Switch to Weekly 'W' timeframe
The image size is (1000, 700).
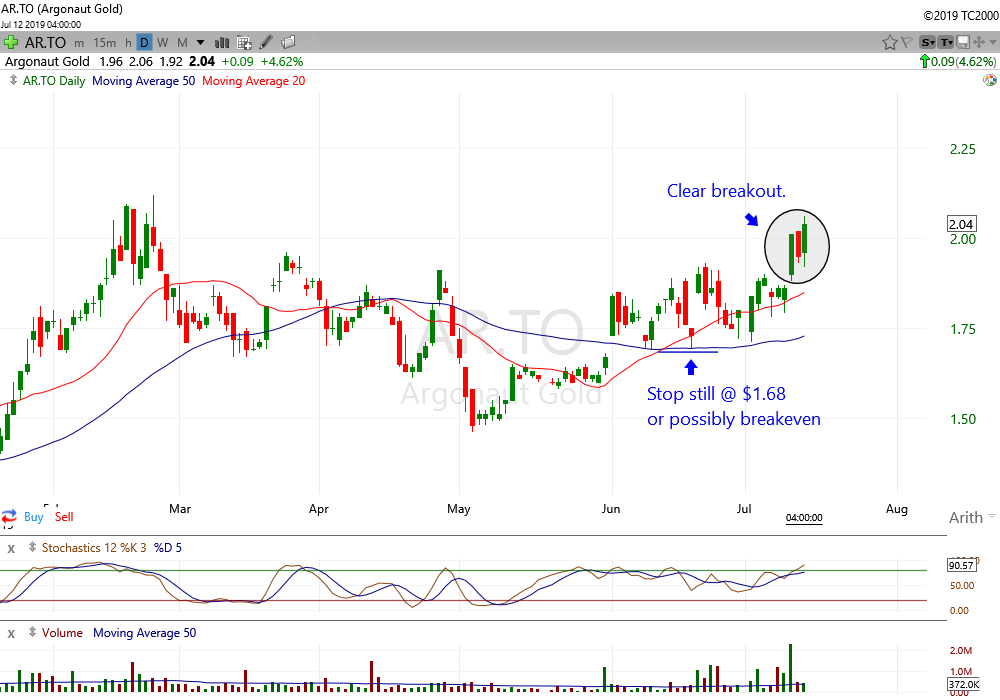point(163,43)
